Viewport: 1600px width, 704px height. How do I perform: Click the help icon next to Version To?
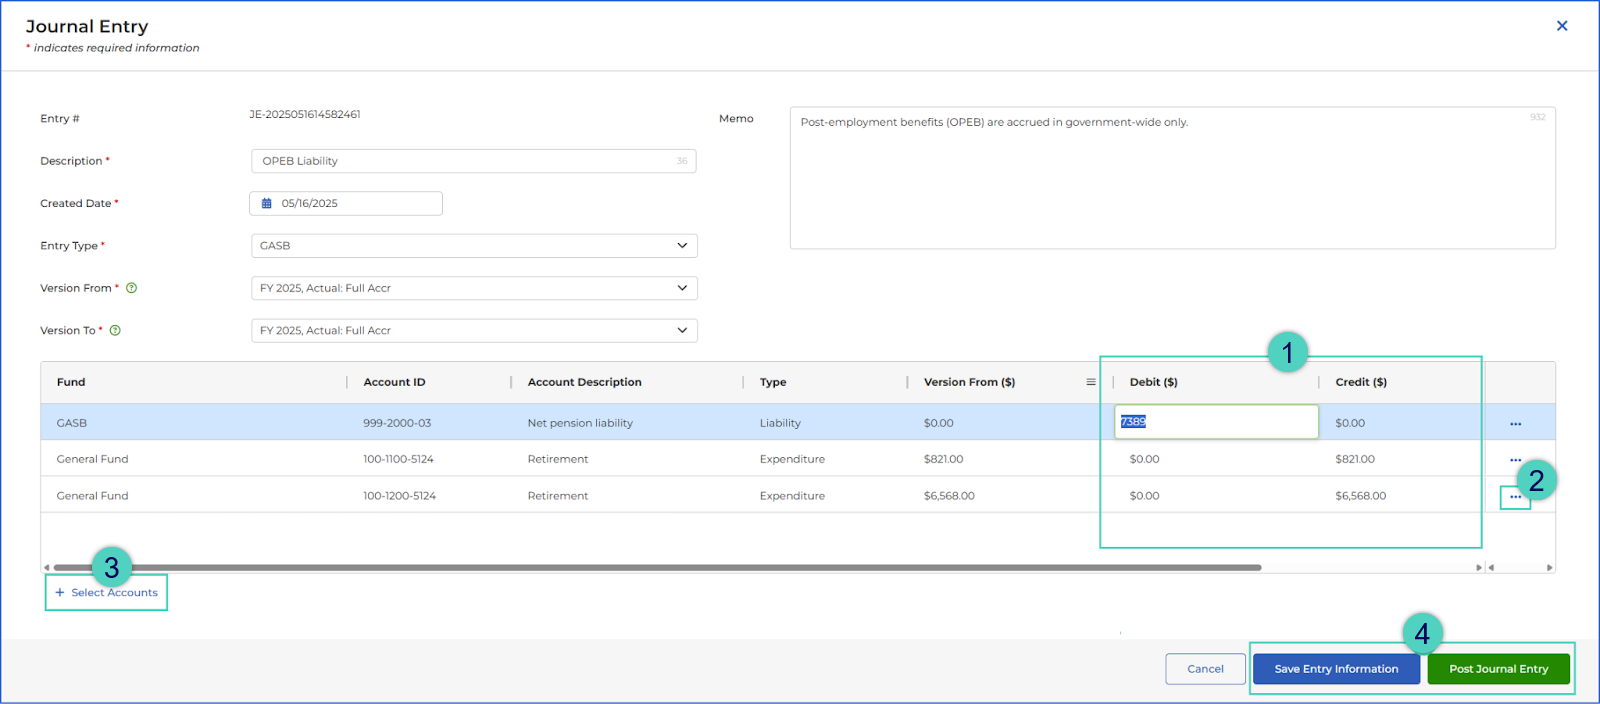pyautogui.click(x=115, y=330)
